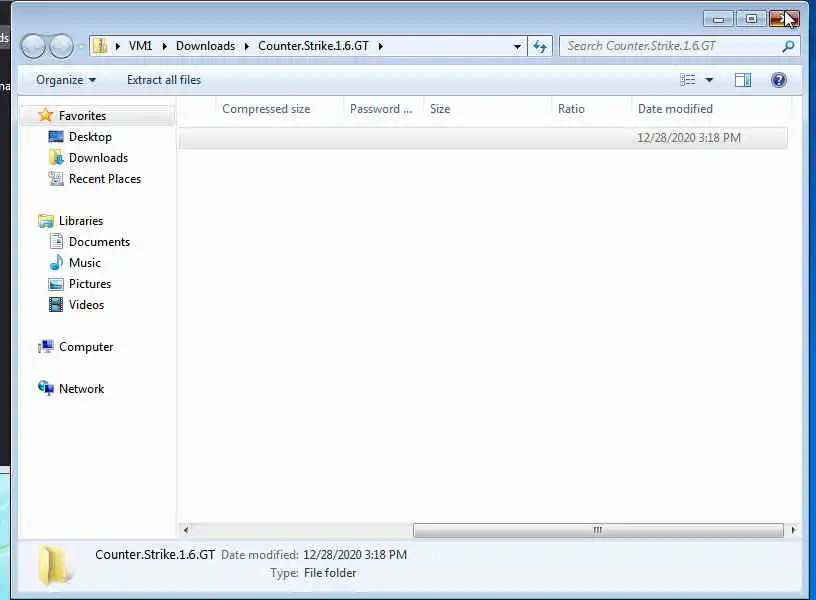Screen dimensions: 816x600
Task: Select Documents in the navigation pane
Action: click(x=99, y=241)
